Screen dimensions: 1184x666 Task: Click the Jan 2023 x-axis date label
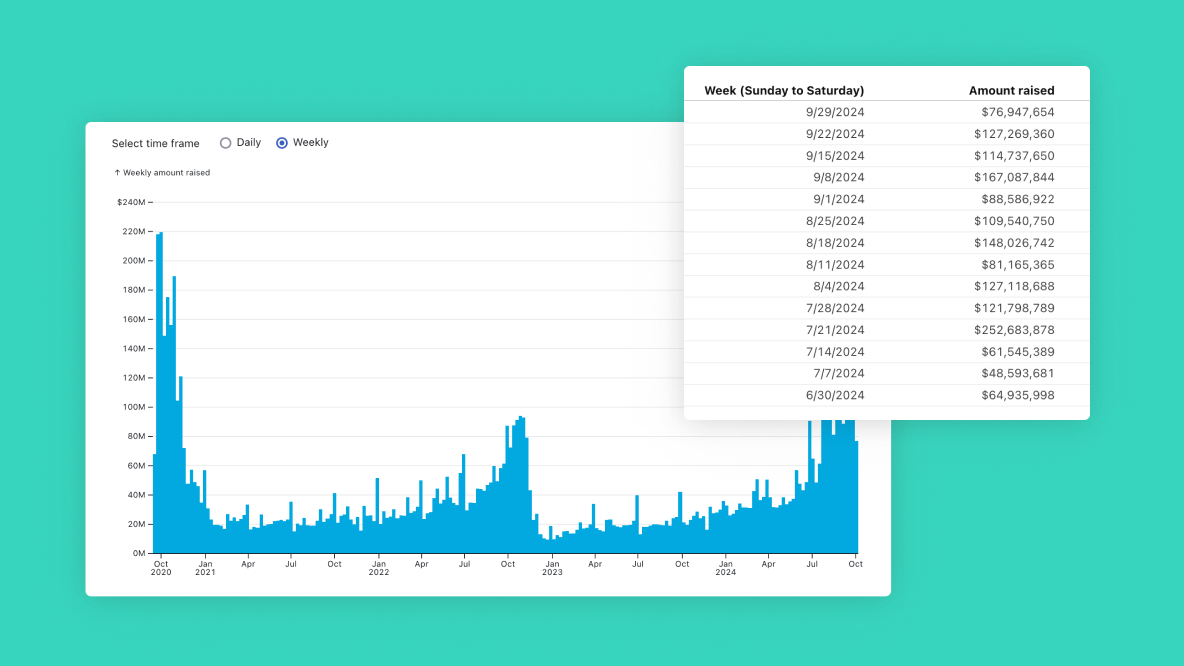pyautogui.click(x=551, y=568)
